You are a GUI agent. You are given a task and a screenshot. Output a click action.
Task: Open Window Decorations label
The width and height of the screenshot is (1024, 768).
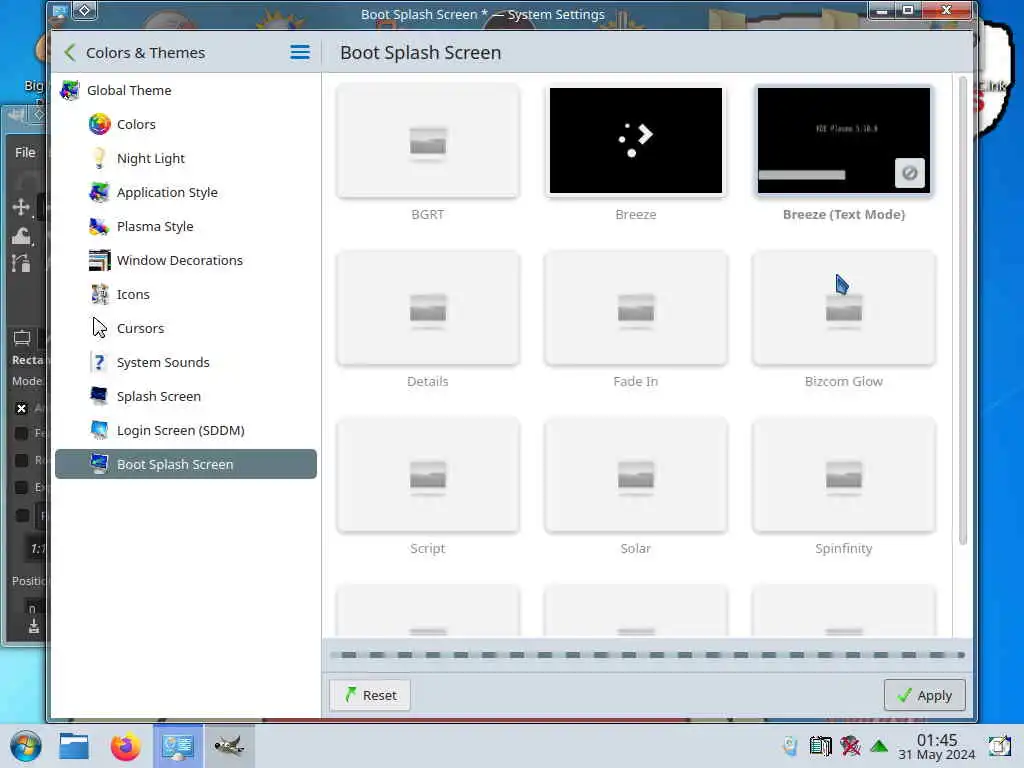180,260
